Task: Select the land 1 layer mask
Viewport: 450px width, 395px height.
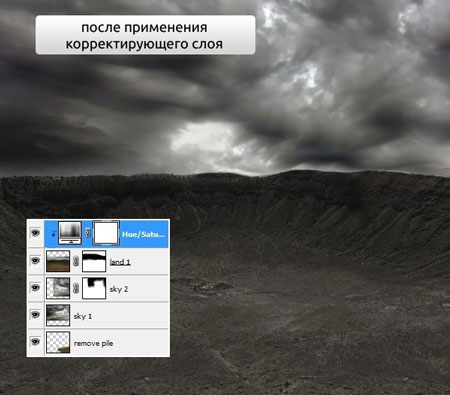Action: click(x=94, y=261)
